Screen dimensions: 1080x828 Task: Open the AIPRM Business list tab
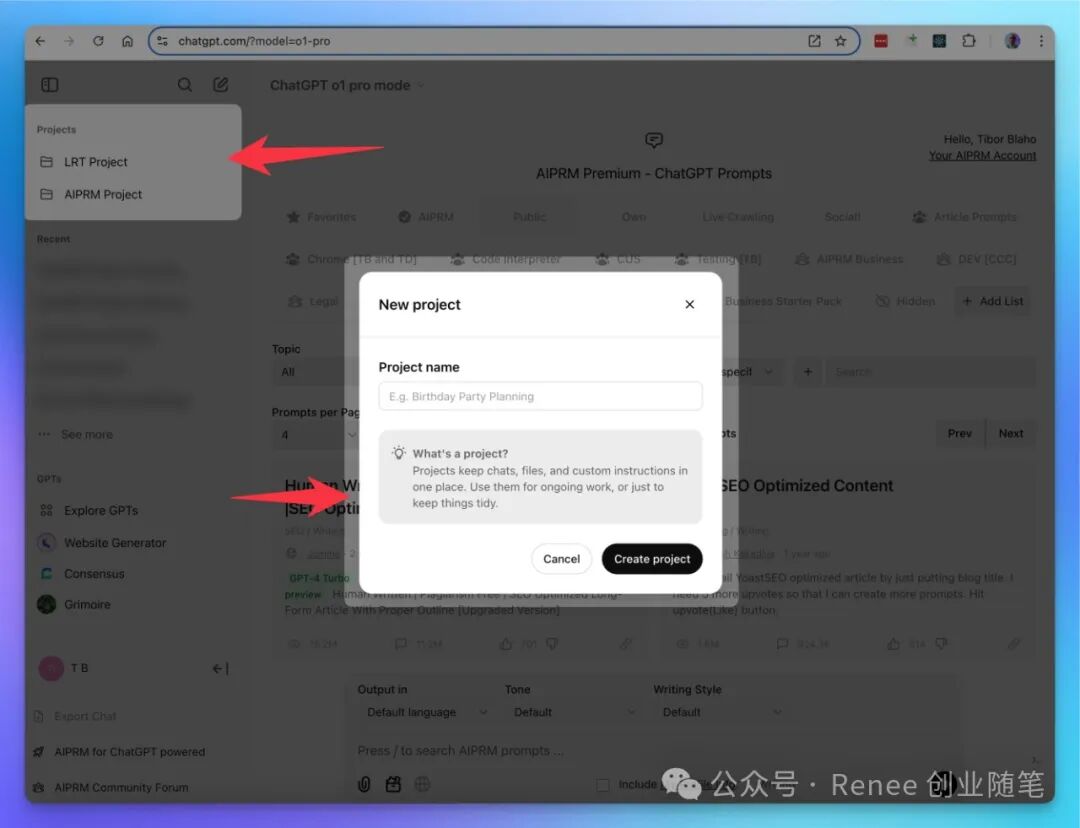coord(849,259)
